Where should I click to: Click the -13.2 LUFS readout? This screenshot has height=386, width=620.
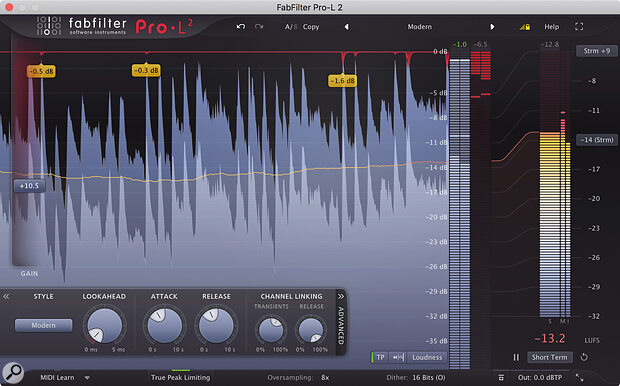(550, 339)
